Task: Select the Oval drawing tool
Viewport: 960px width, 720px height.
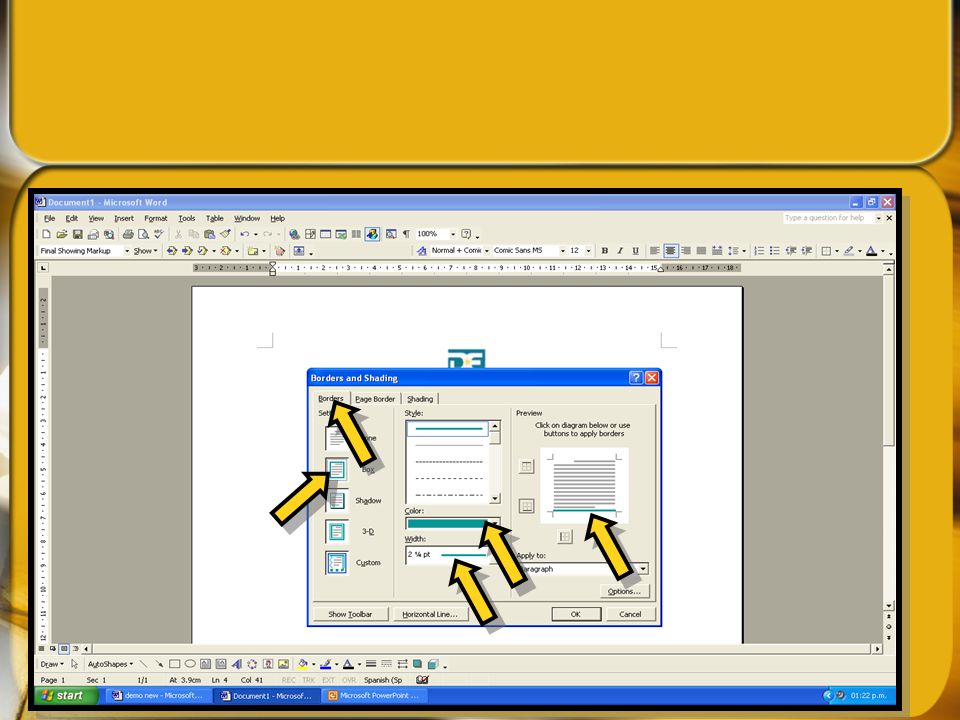Action: coord(190,664)
